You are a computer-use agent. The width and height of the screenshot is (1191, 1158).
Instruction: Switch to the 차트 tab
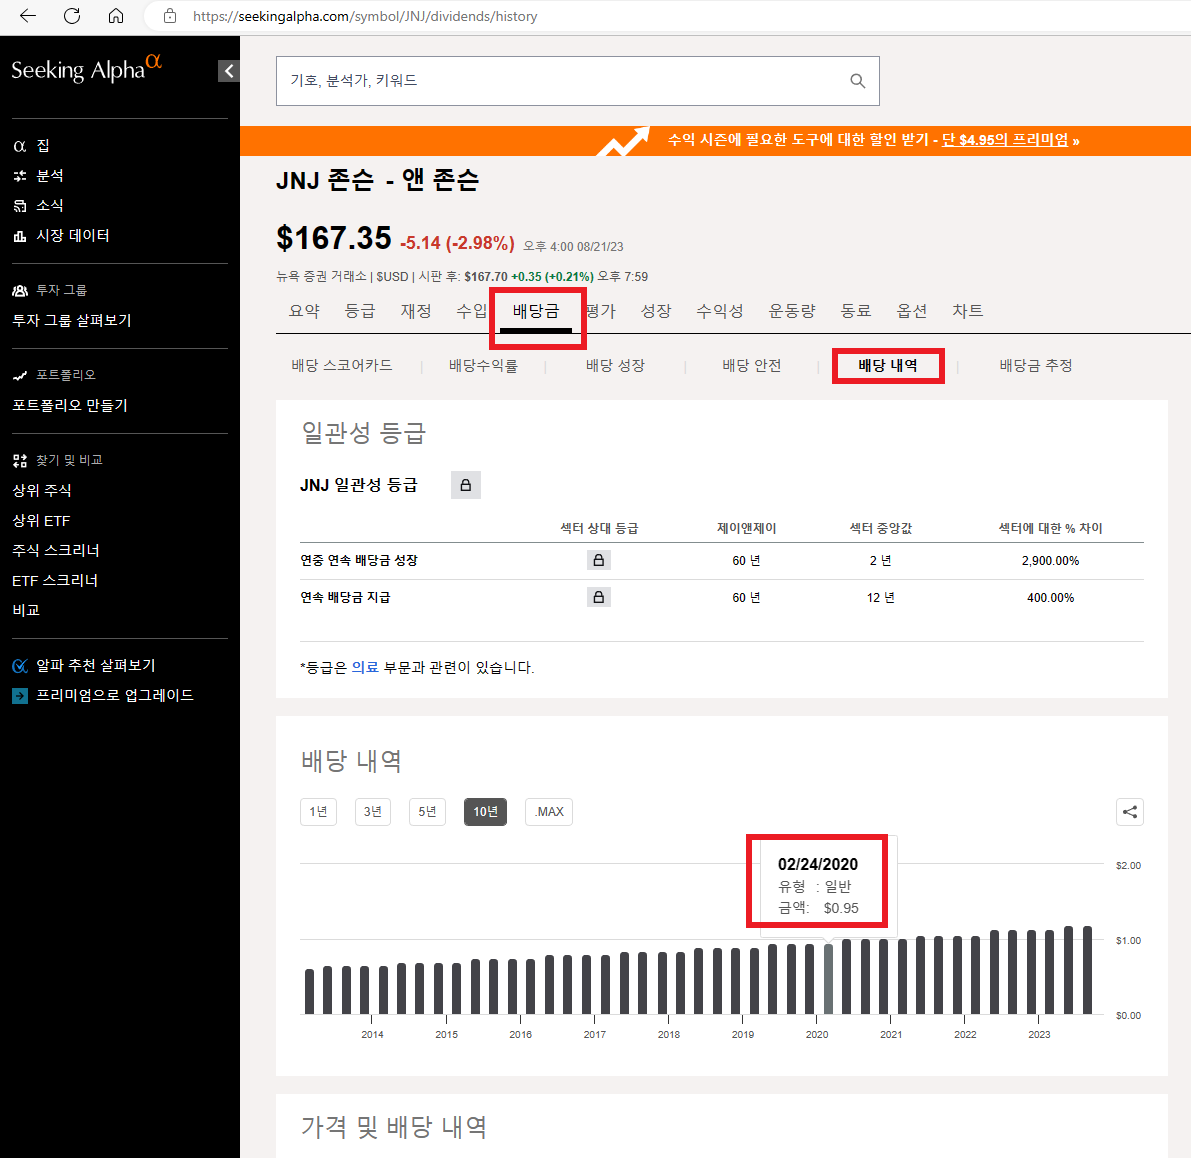pyautogui.click(x=968, y=311)
